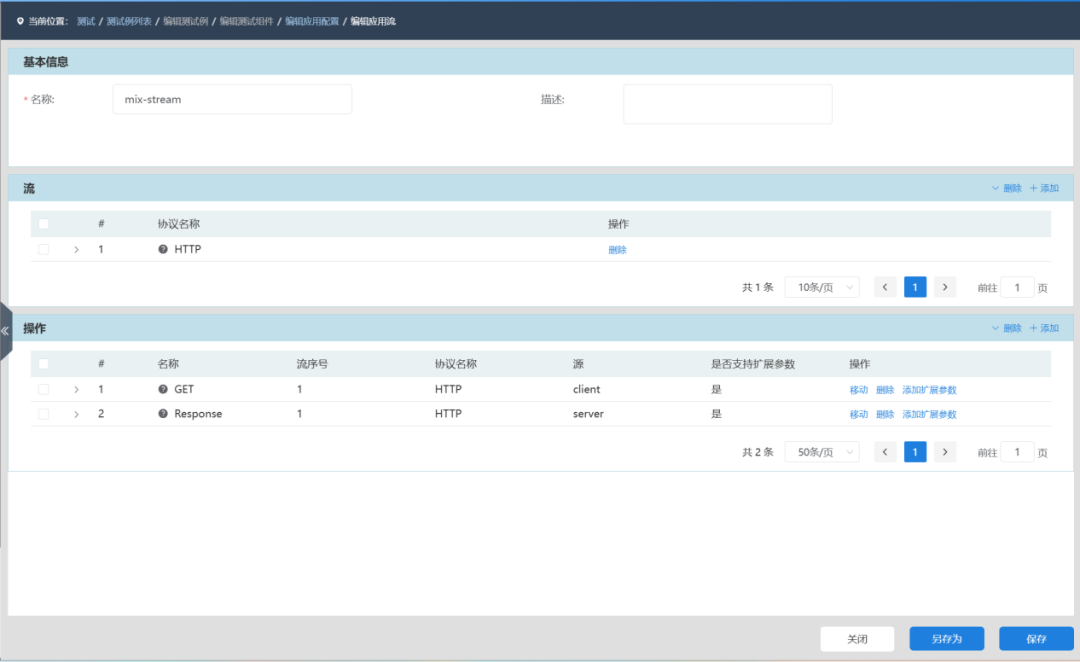Navigate to 测试例列表 breadcrumb link
Image resolution: width=1080 pixels, height=662 pixels.
(129, 21)
